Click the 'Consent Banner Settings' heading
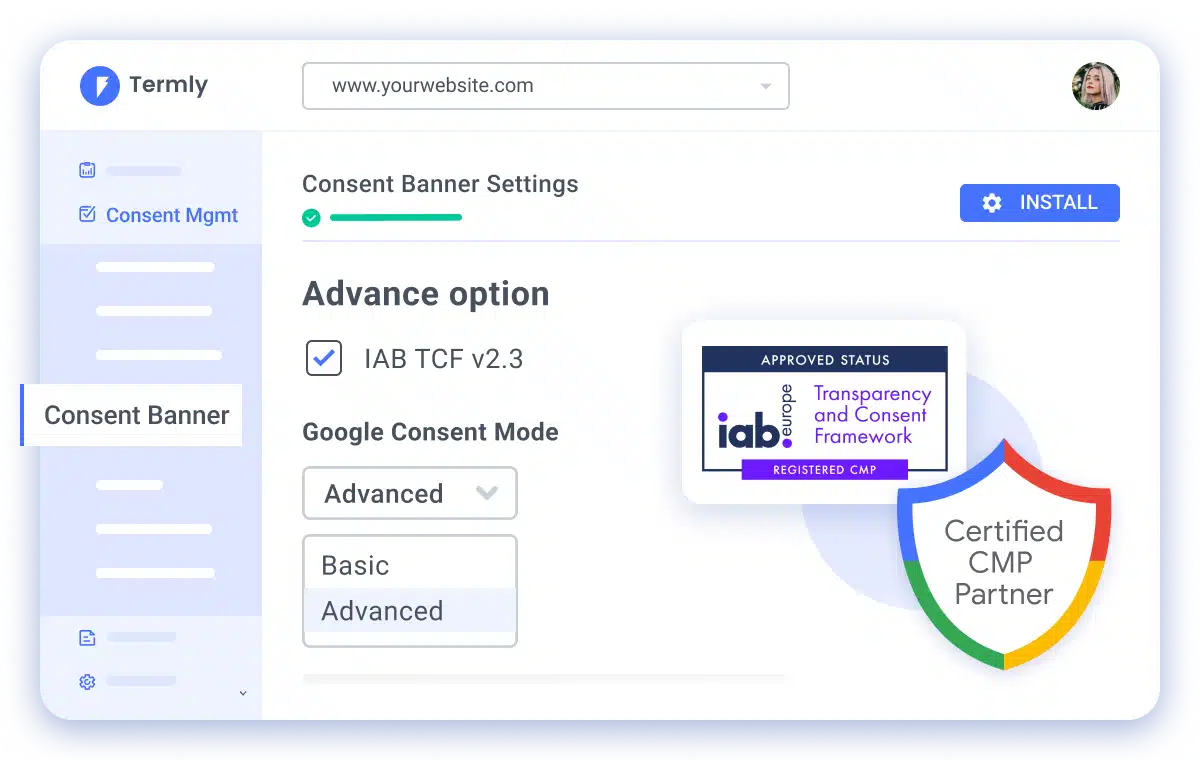The height and width of the screenshot is (760, 1200). point(440,184)
